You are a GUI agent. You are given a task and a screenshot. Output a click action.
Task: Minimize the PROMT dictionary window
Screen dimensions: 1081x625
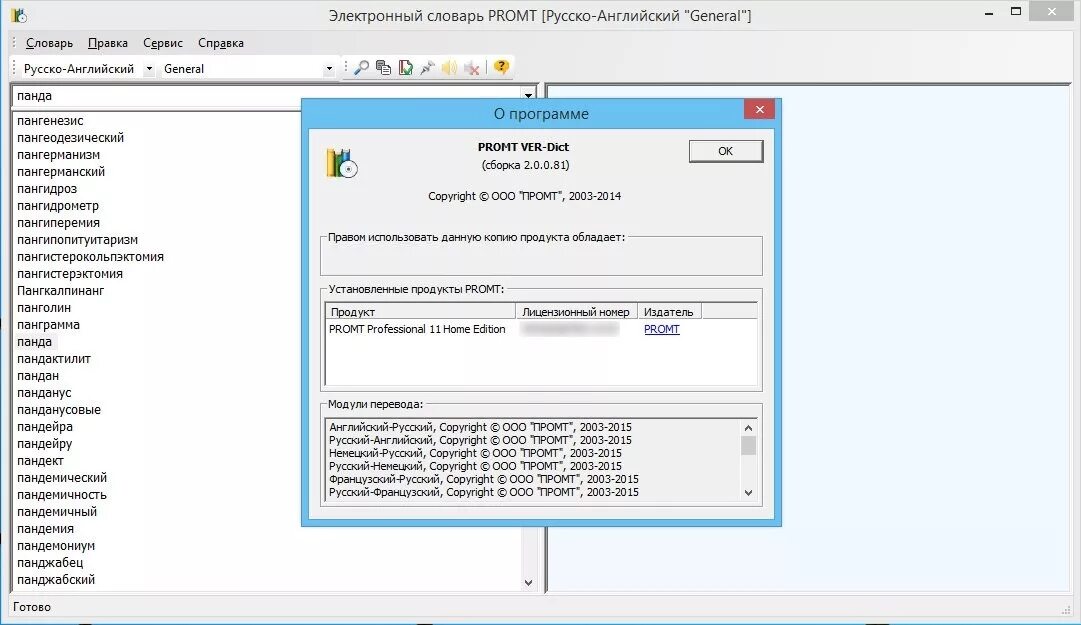tap(989, 12)
